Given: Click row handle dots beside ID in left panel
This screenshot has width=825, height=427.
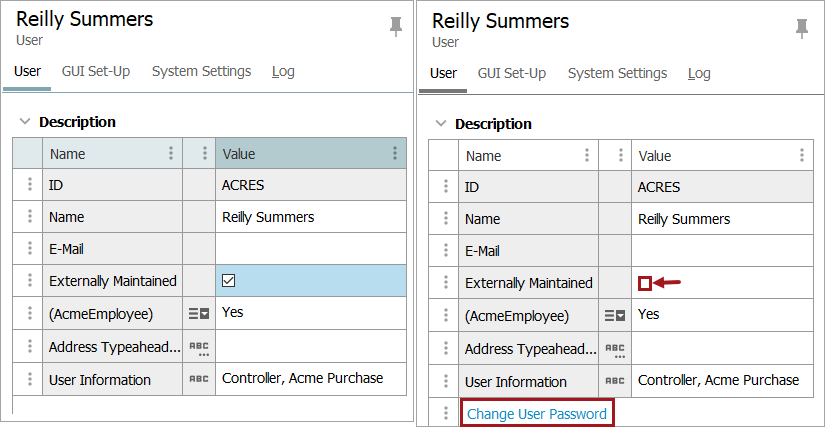Looking at the screenshot, I should pos(28,185).
